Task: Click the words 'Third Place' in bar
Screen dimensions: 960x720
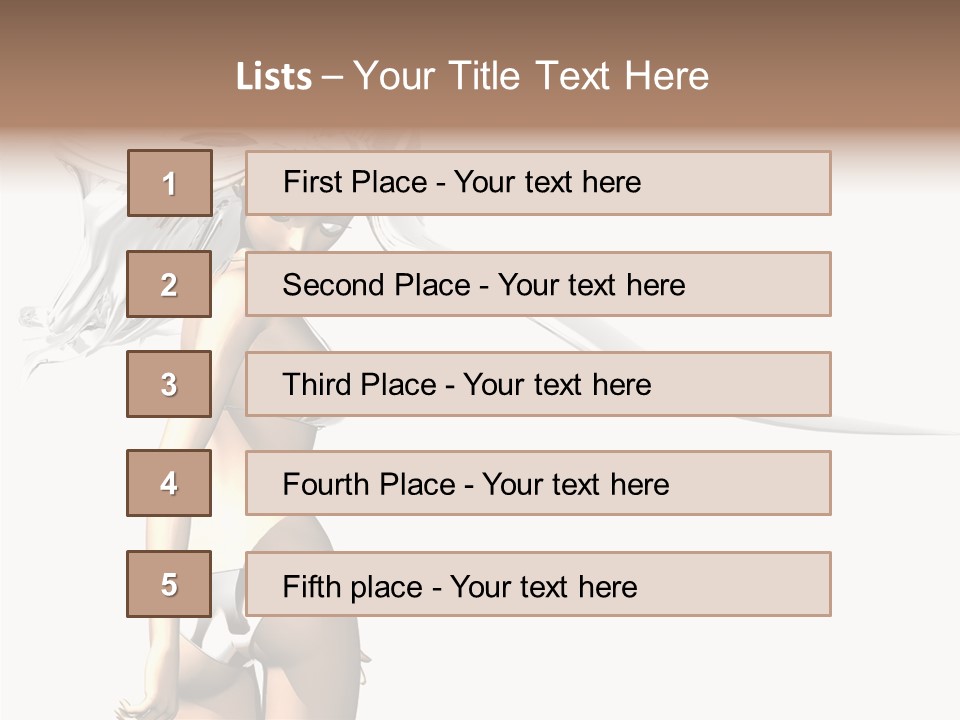Action: click(x=359, y=384)
